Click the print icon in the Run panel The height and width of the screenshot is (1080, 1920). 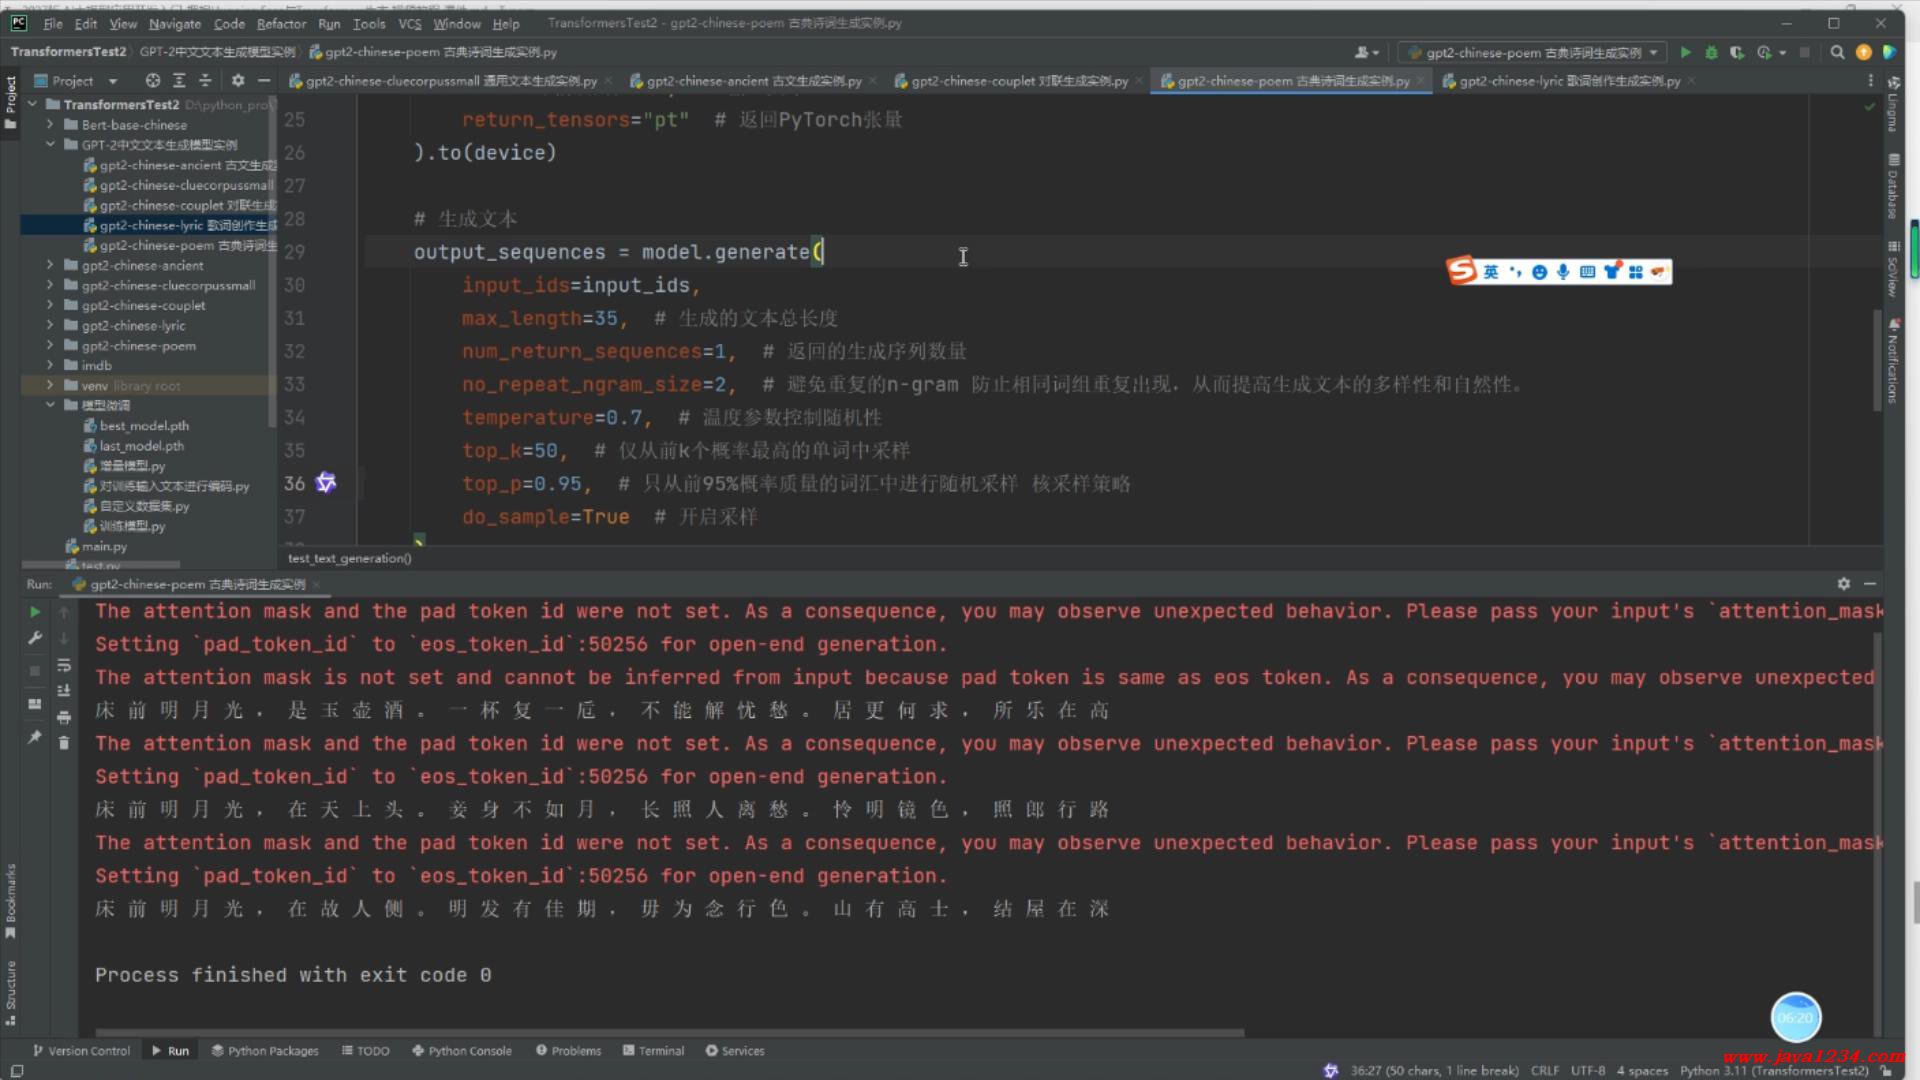point(64,716)
